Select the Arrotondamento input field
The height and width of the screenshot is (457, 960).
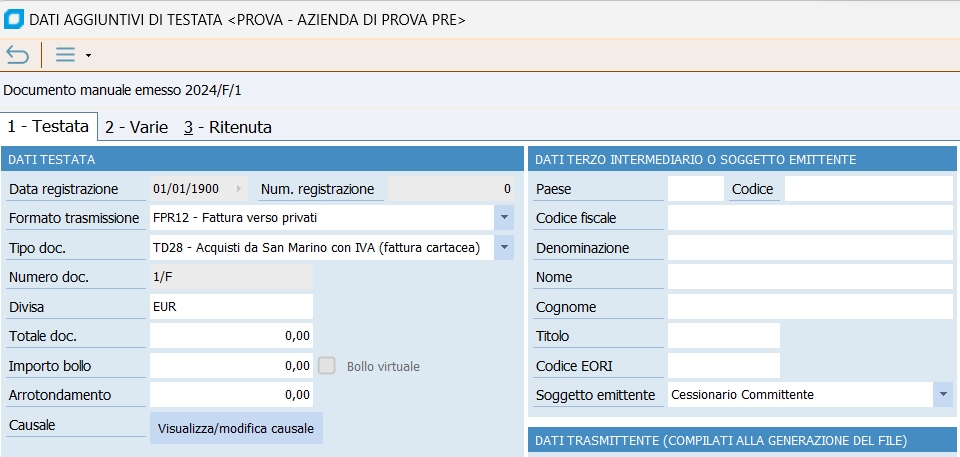tap(231, 395)
